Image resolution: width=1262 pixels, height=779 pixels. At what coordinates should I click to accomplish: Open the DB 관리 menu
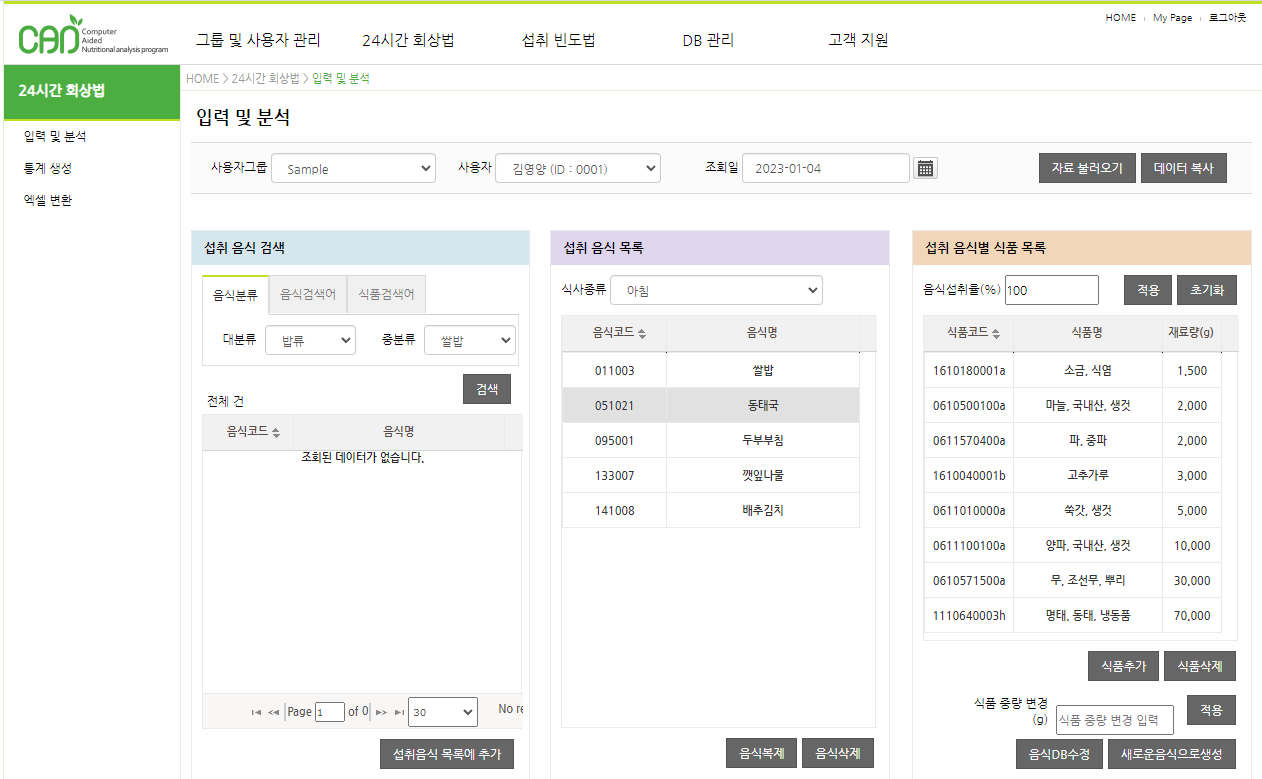[708, 41]
